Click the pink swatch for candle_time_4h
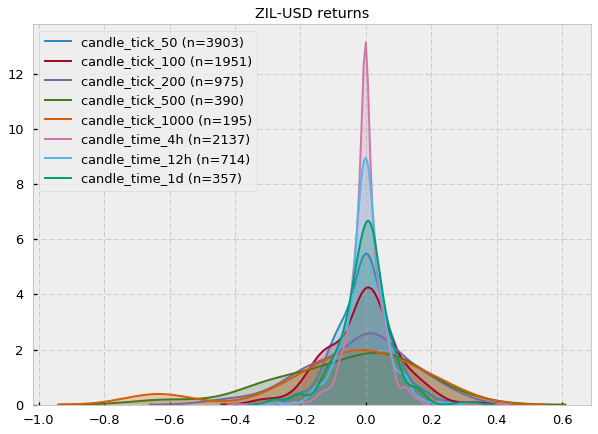The height and width of the screenshot is (434, 598). 58,139
